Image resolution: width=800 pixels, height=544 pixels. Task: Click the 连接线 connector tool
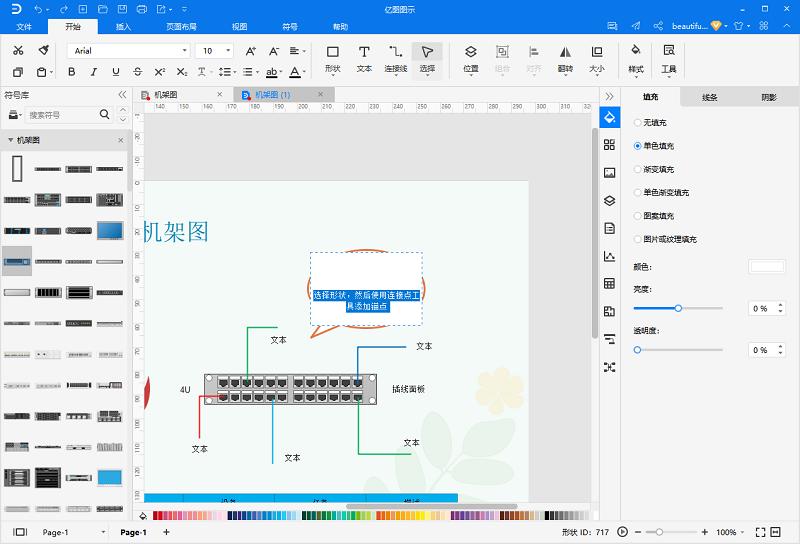(x=396, y=58)
